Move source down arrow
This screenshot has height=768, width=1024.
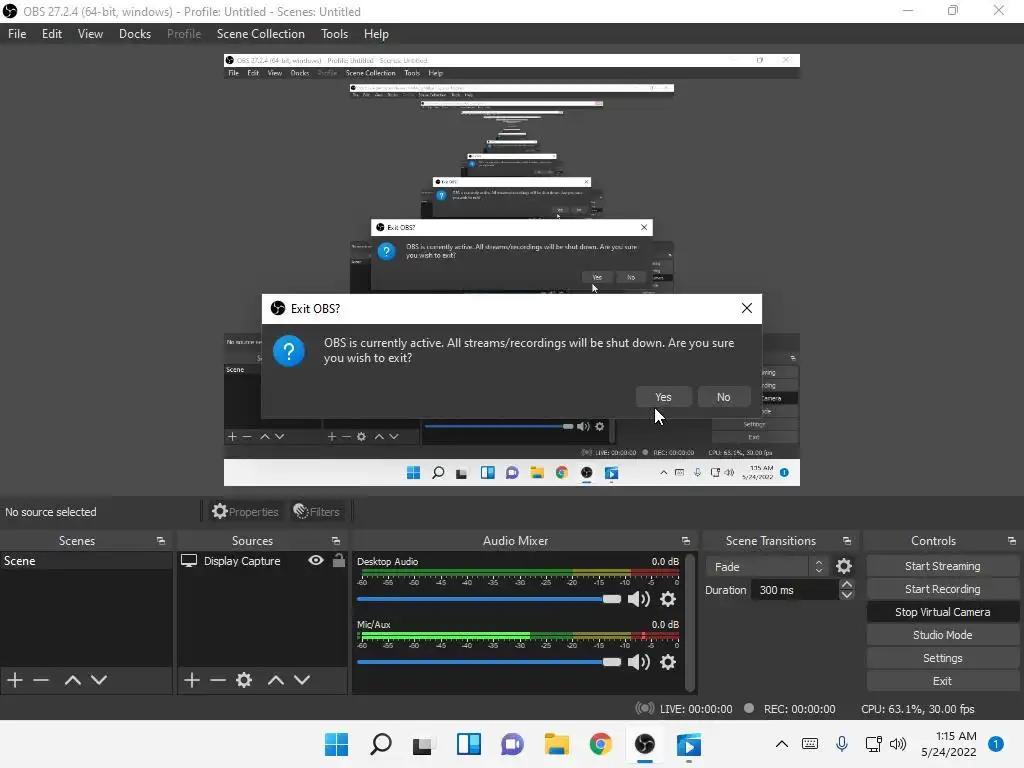tap(302, 680)
